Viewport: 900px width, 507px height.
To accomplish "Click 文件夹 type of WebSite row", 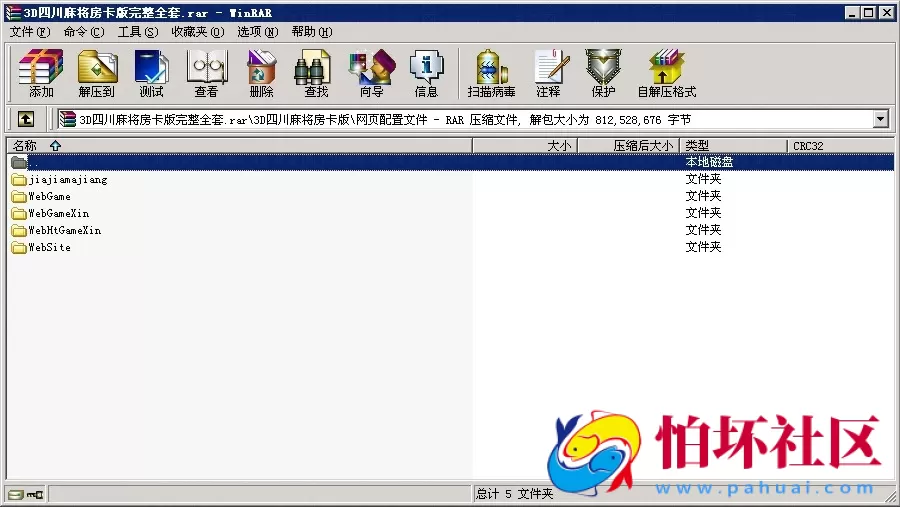I will pos(703,247).
